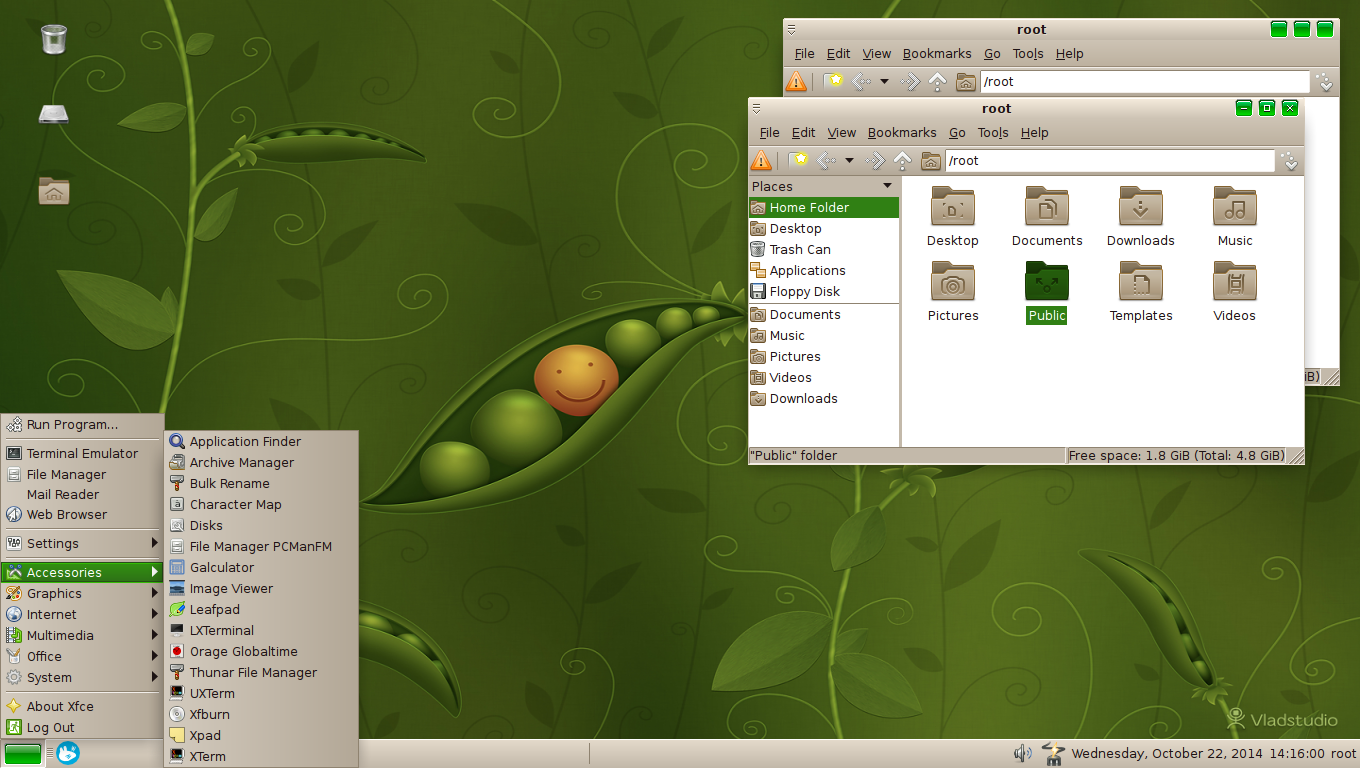
Task: Open the history dropdown arrow in front window
Action: [x=849, y=160]
